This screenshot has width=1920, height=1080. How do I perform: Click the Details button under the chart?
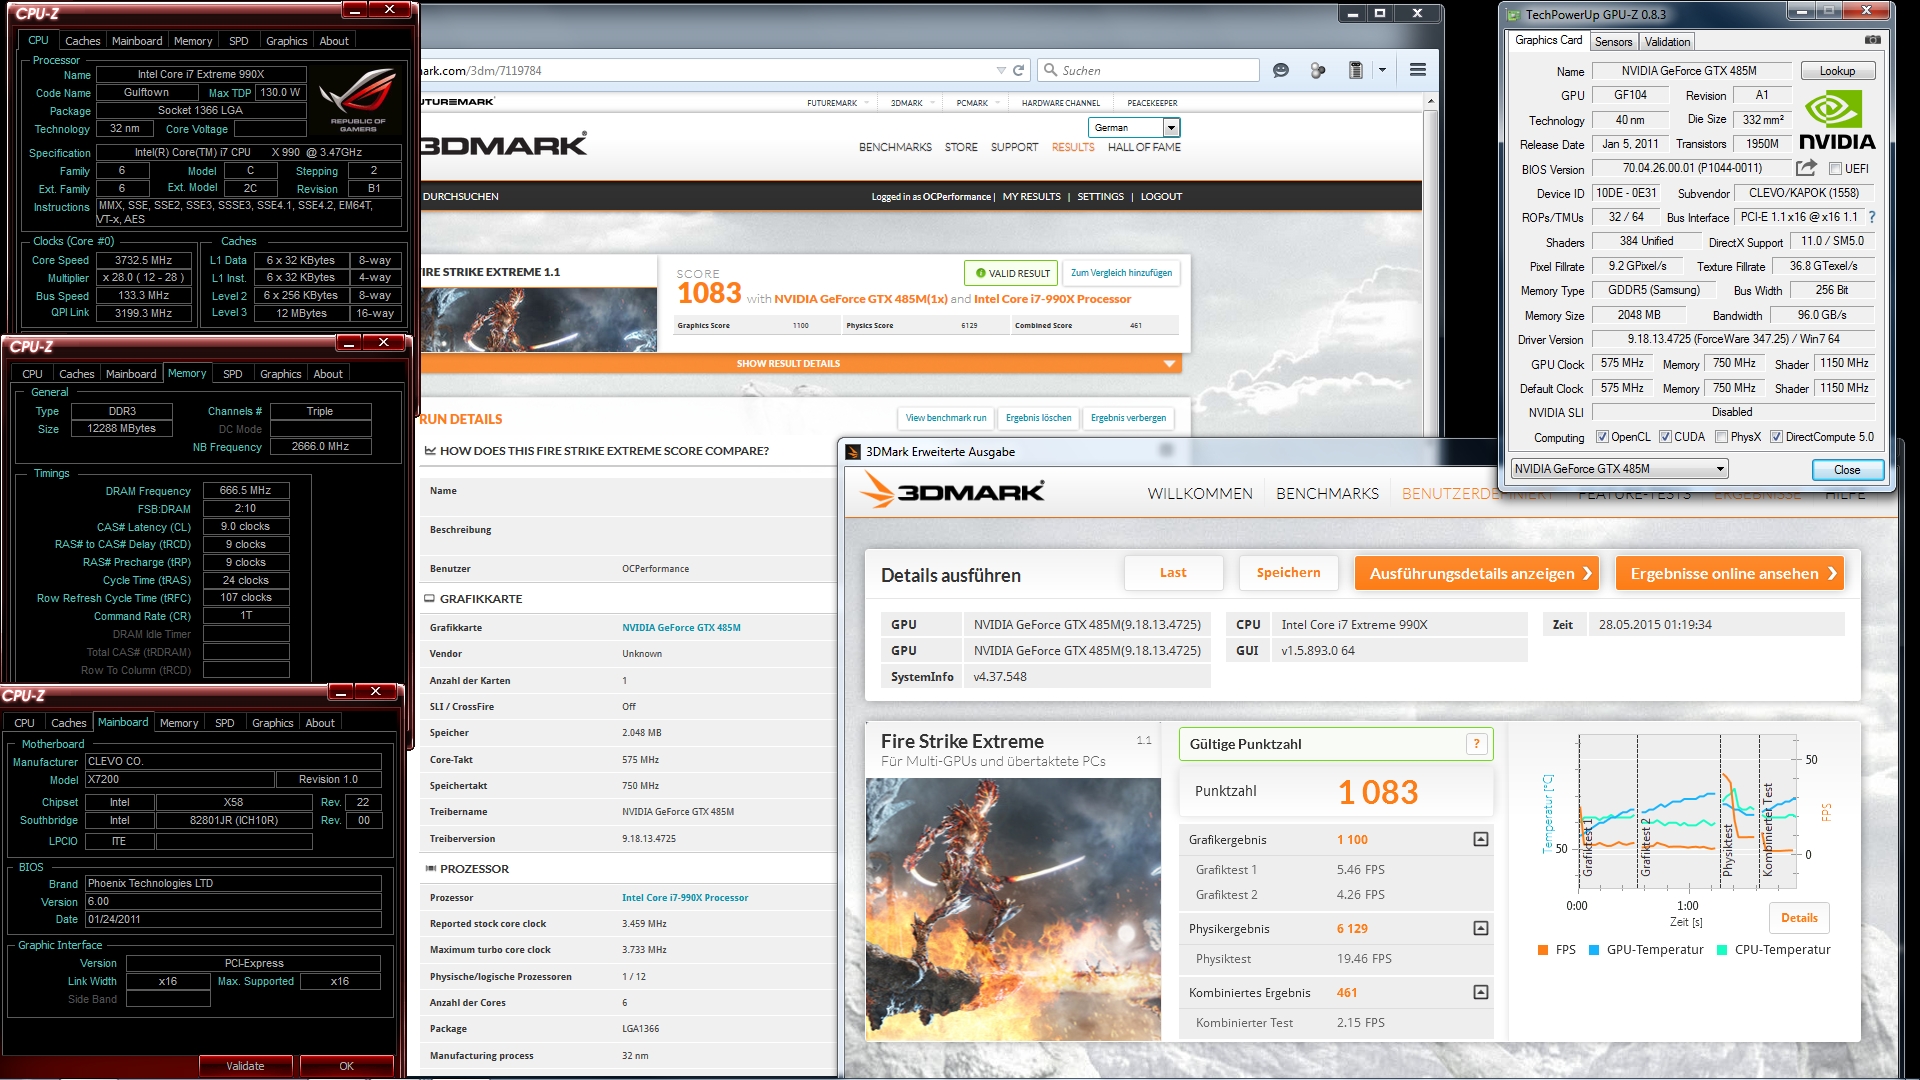[1799, 918]
